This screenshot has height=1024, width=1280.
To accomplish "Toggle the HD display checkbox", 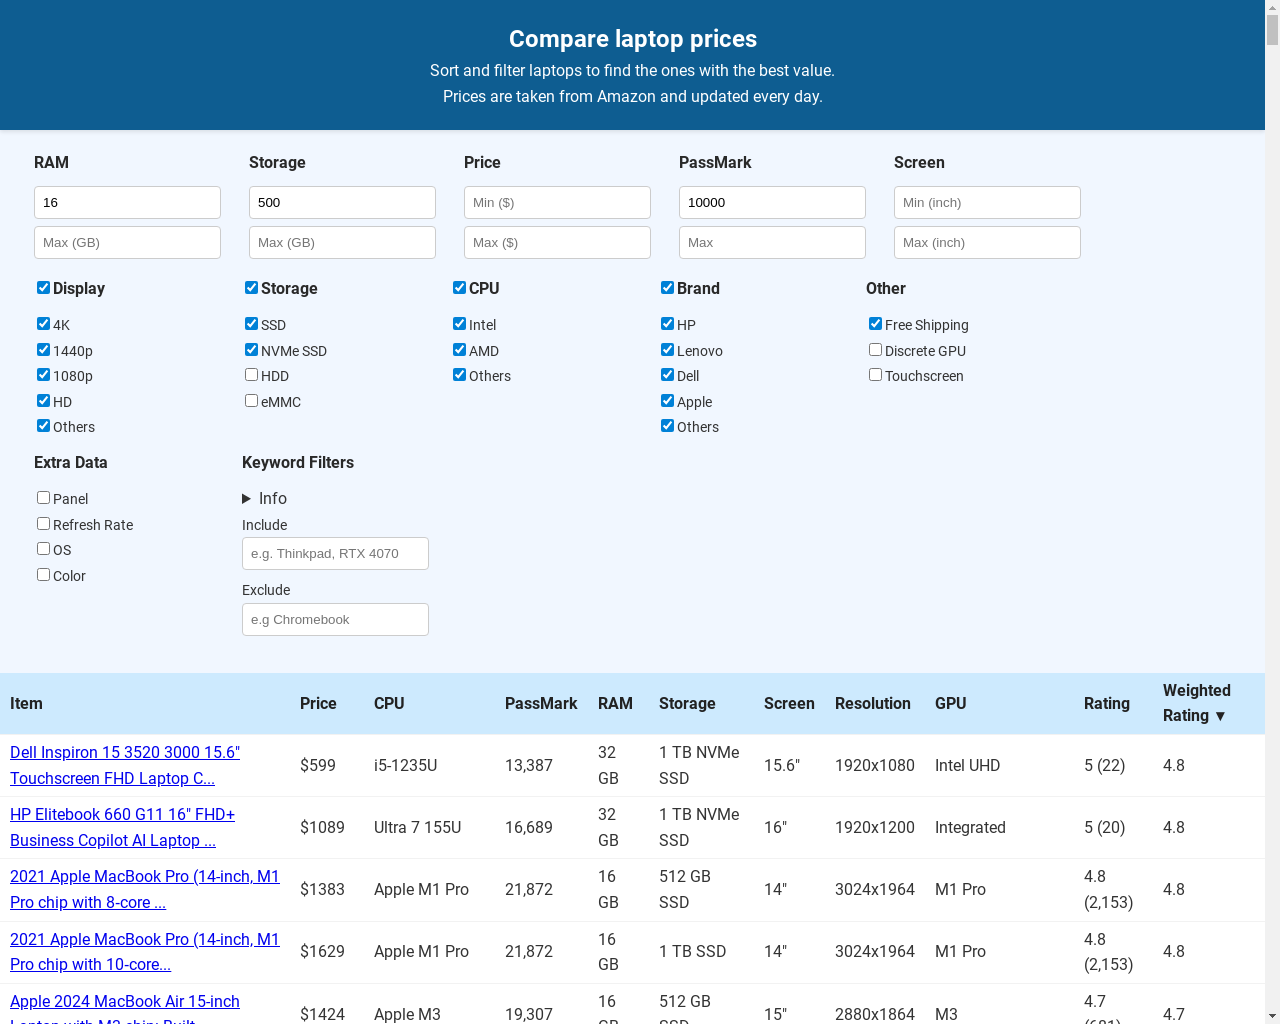I will 43,401.
